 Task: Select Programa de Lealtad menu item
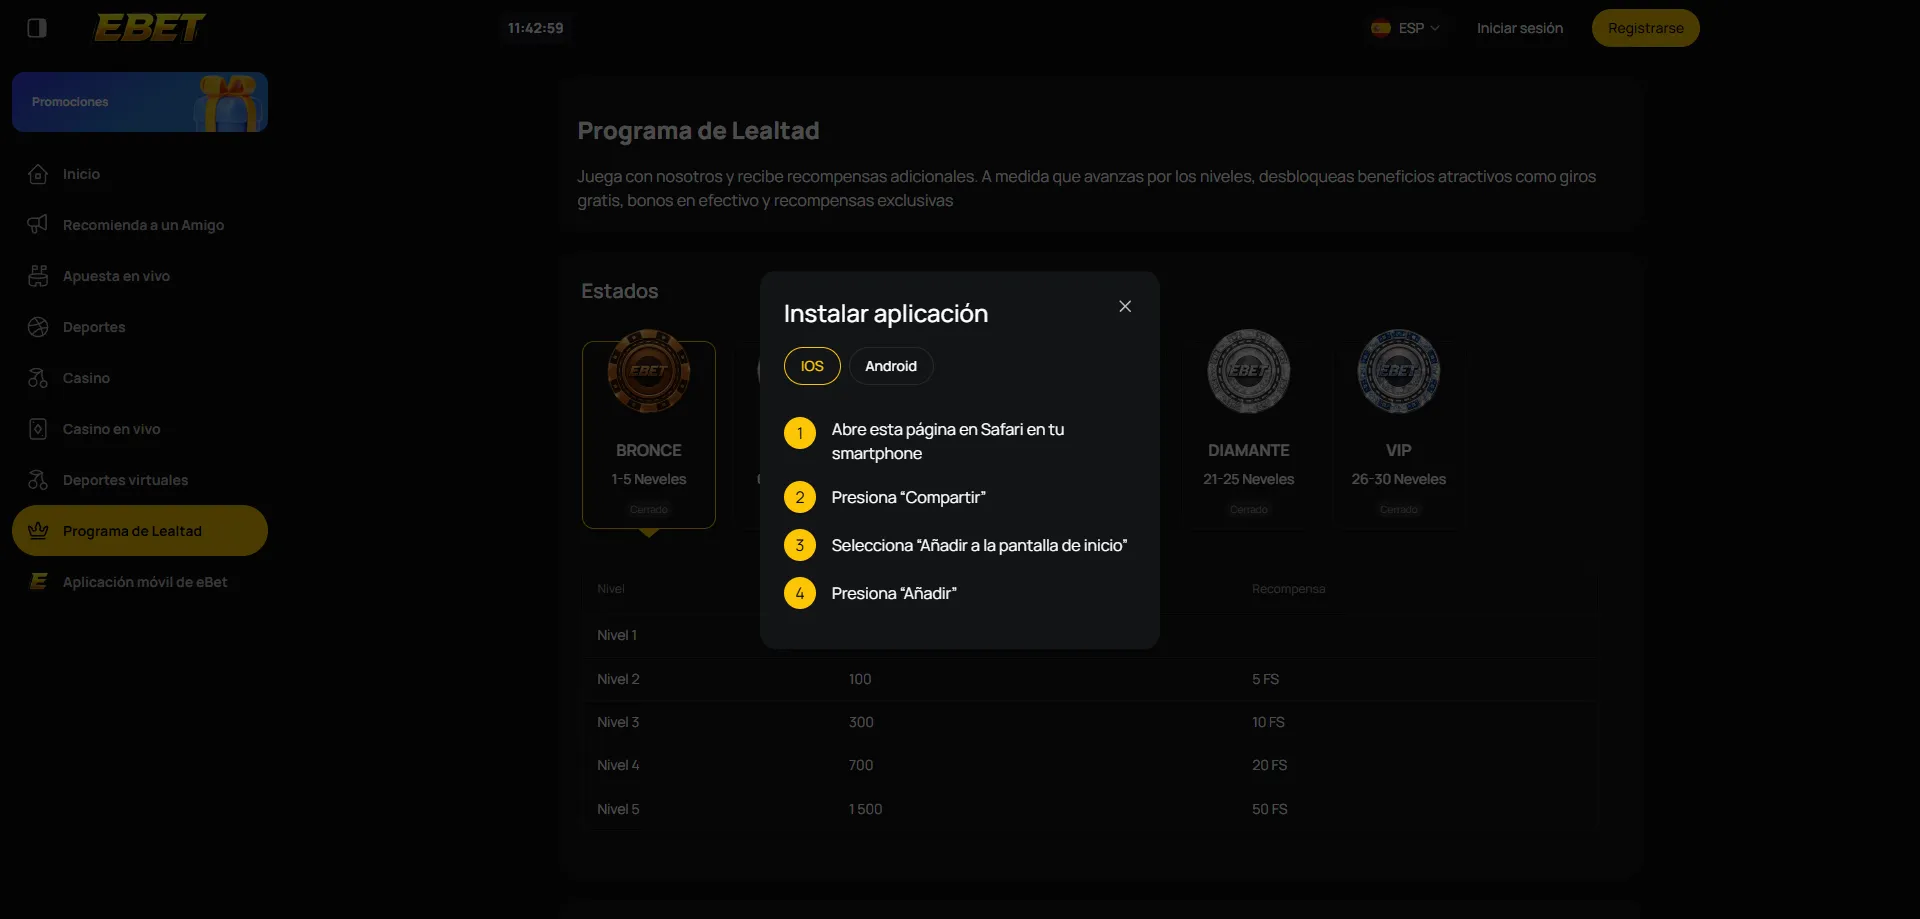point(140,531)
